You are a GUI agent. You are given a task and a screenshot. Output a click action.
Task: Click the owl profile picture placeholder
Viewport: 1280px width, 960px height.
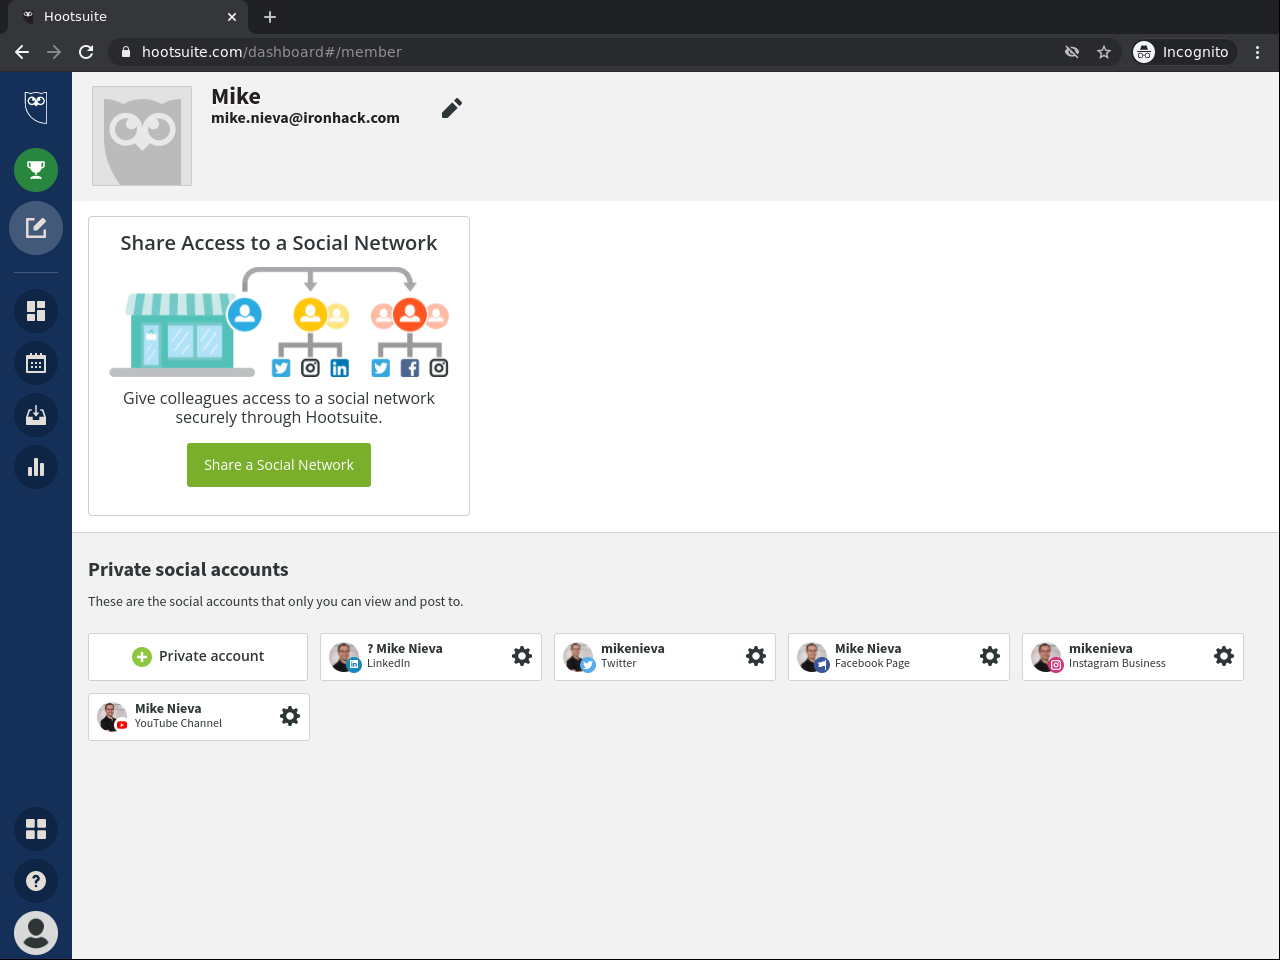point(142,136)
